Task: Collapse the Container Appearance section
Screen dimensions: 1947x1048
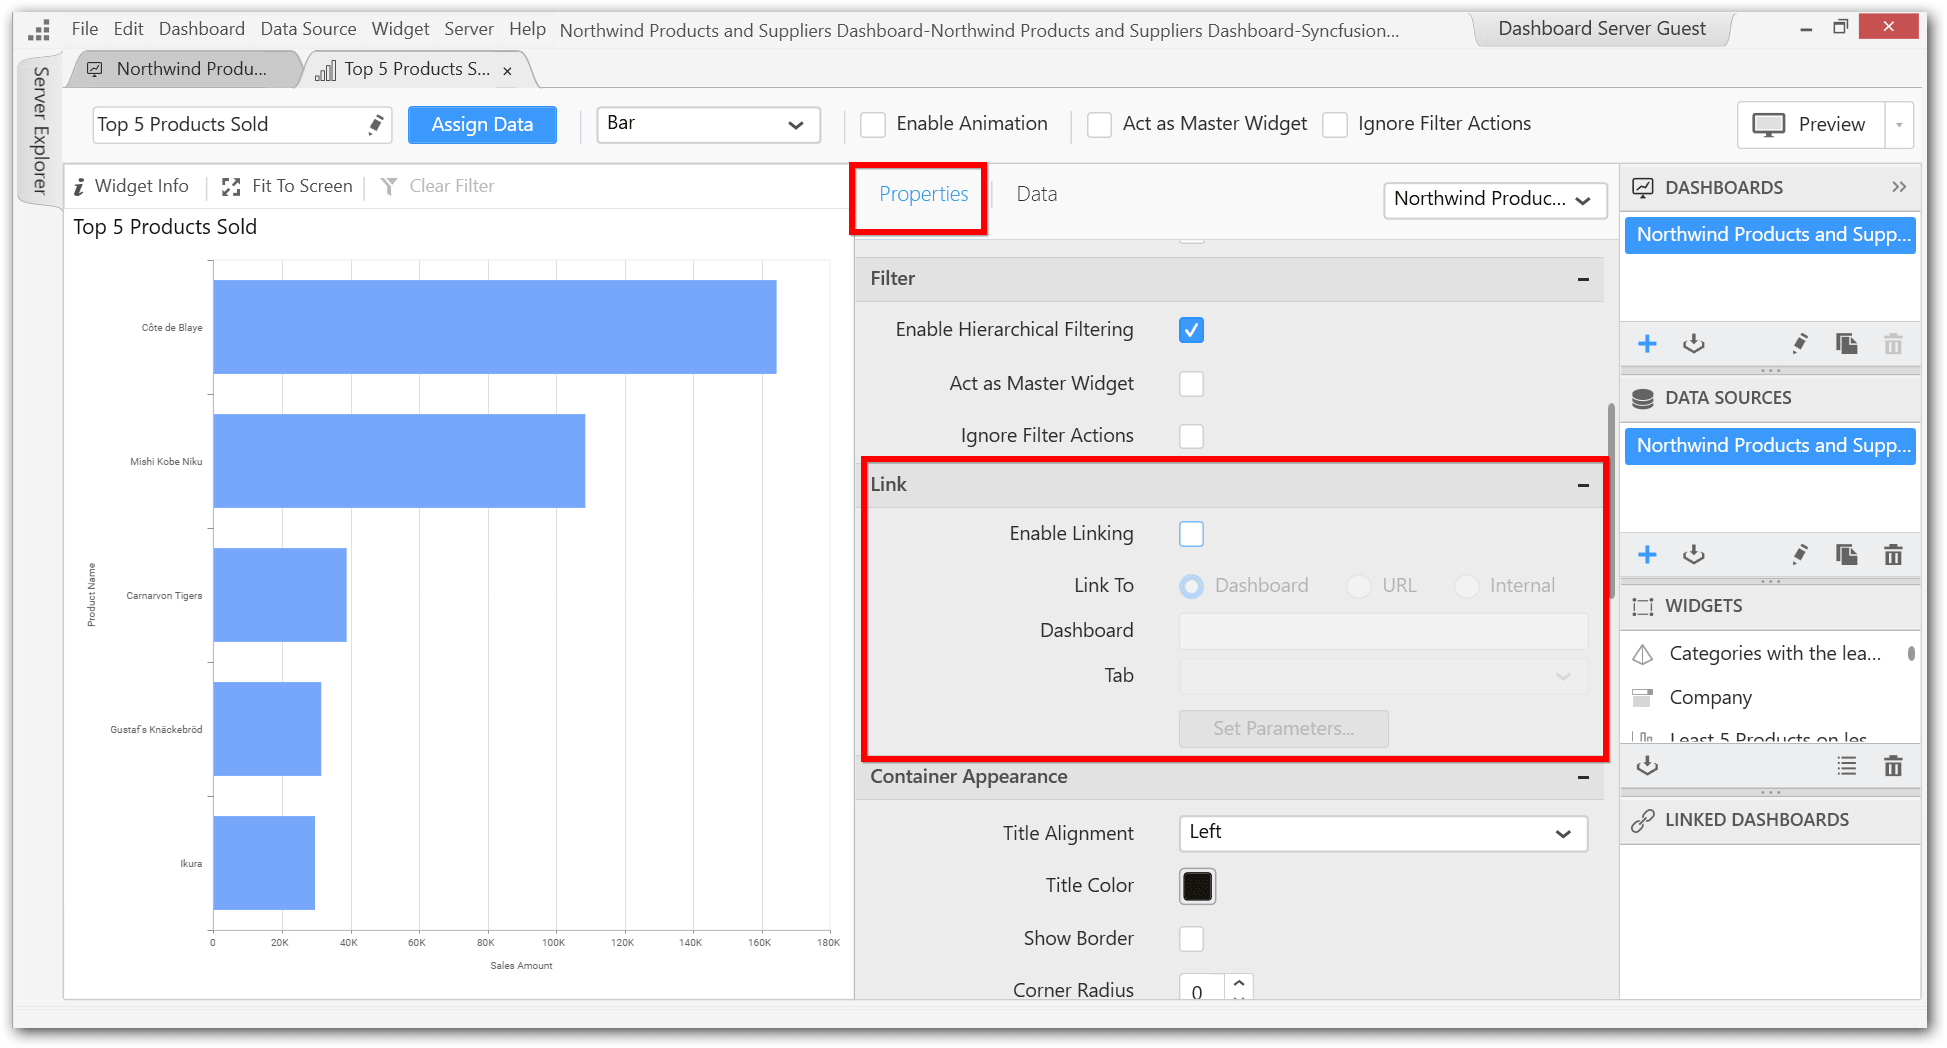Action: coord(1583,778)
